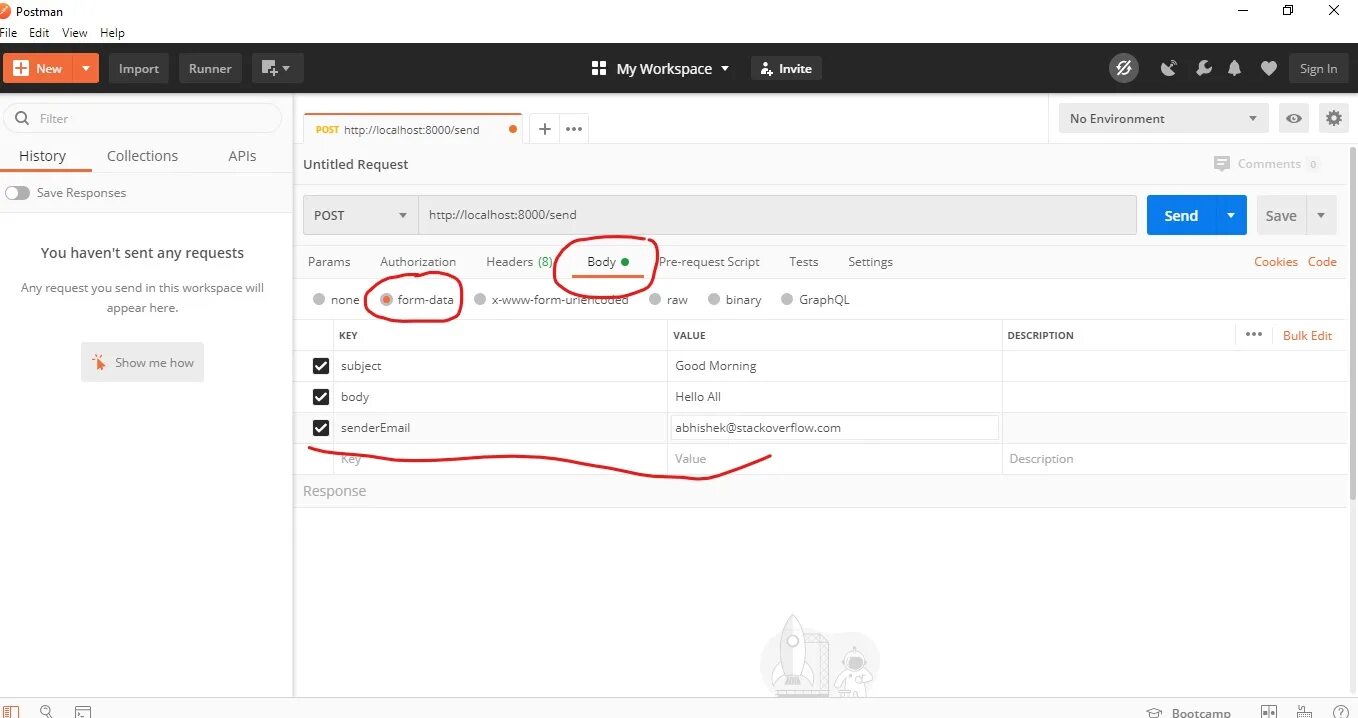The image size is (1358, 718).
Task: Open the dropdown arrow beside New
Action: coord(86,68)
